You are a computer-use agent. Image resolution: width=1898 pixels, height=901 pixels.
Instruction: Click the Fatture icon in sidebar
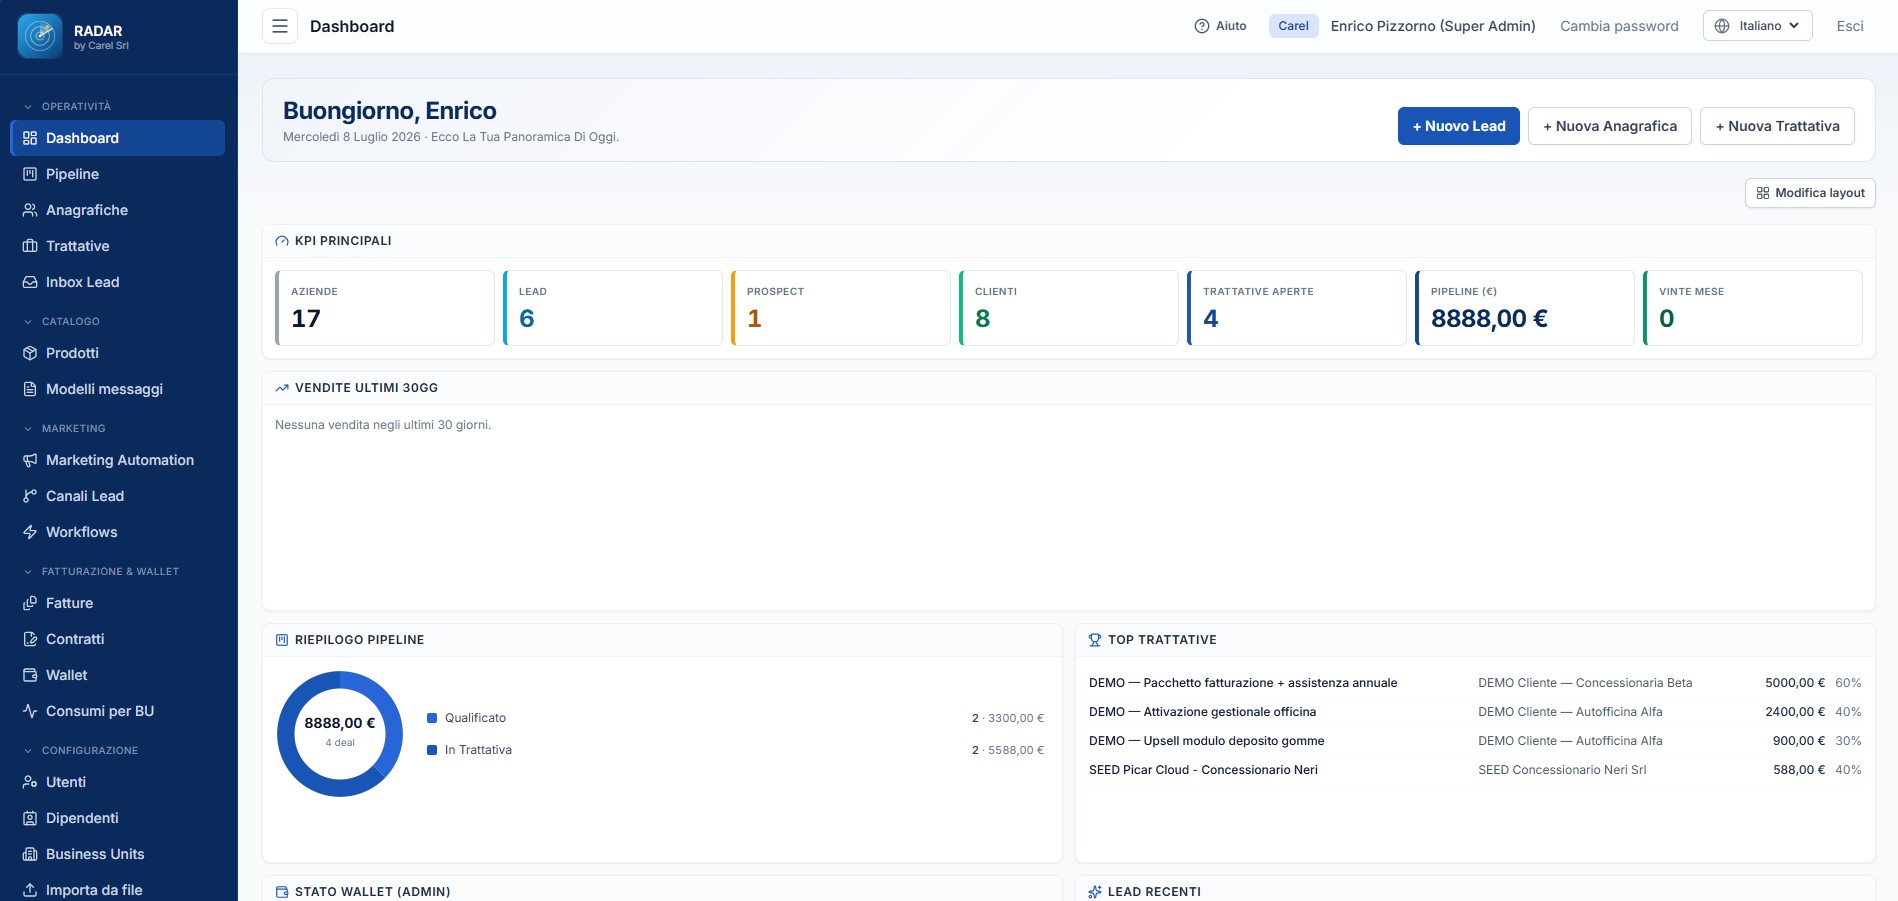click(30, 603)
